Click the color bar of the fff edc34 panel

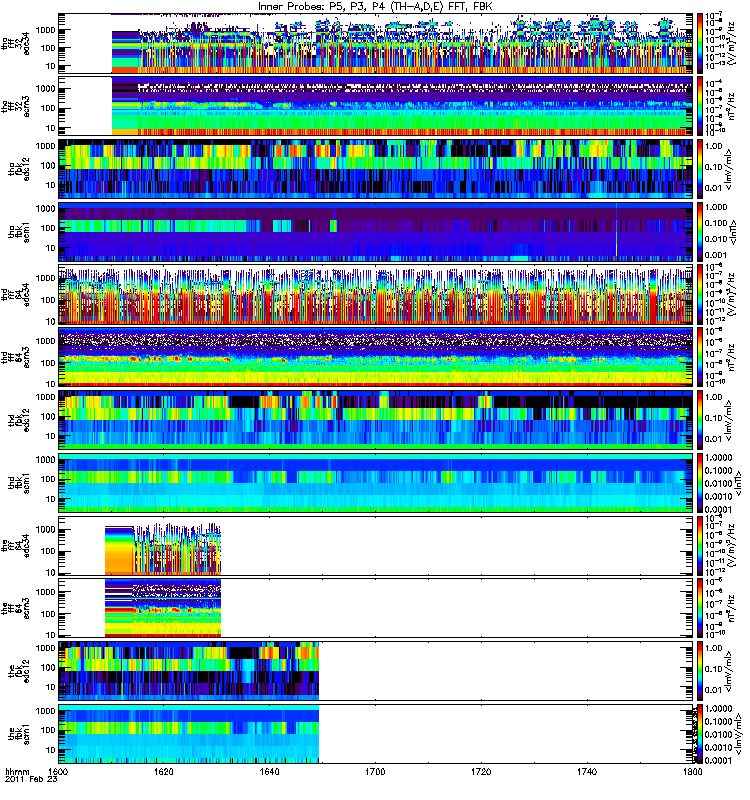[701, 546]
